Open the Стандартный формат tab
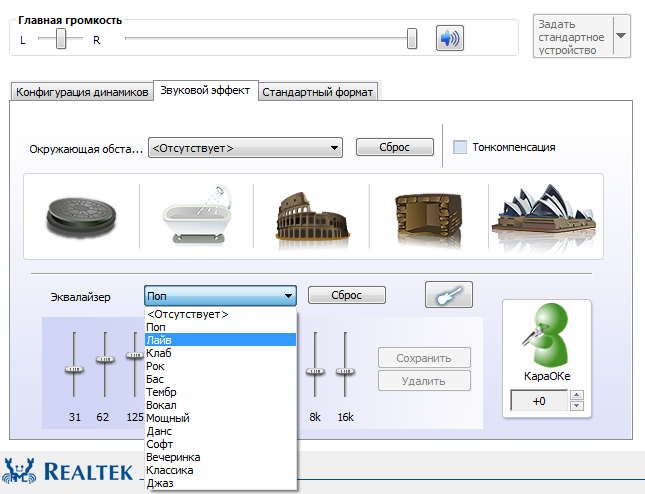The width and height of the screenshot is (645, 494). [x=318, y=92]
